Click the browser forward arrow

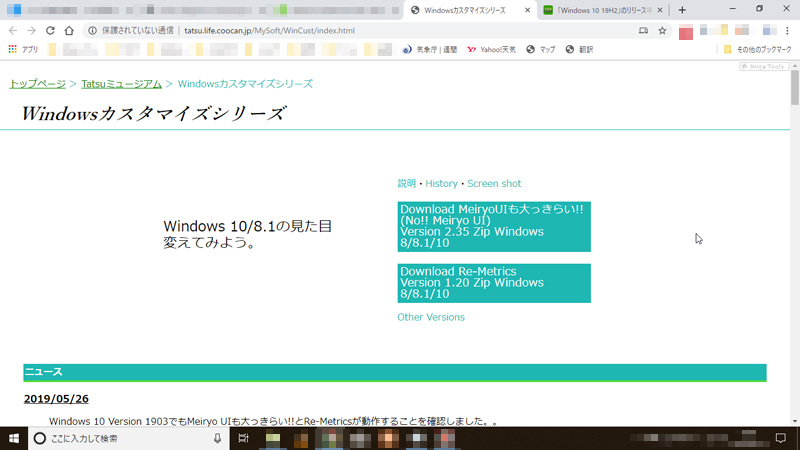coord(32,31)
